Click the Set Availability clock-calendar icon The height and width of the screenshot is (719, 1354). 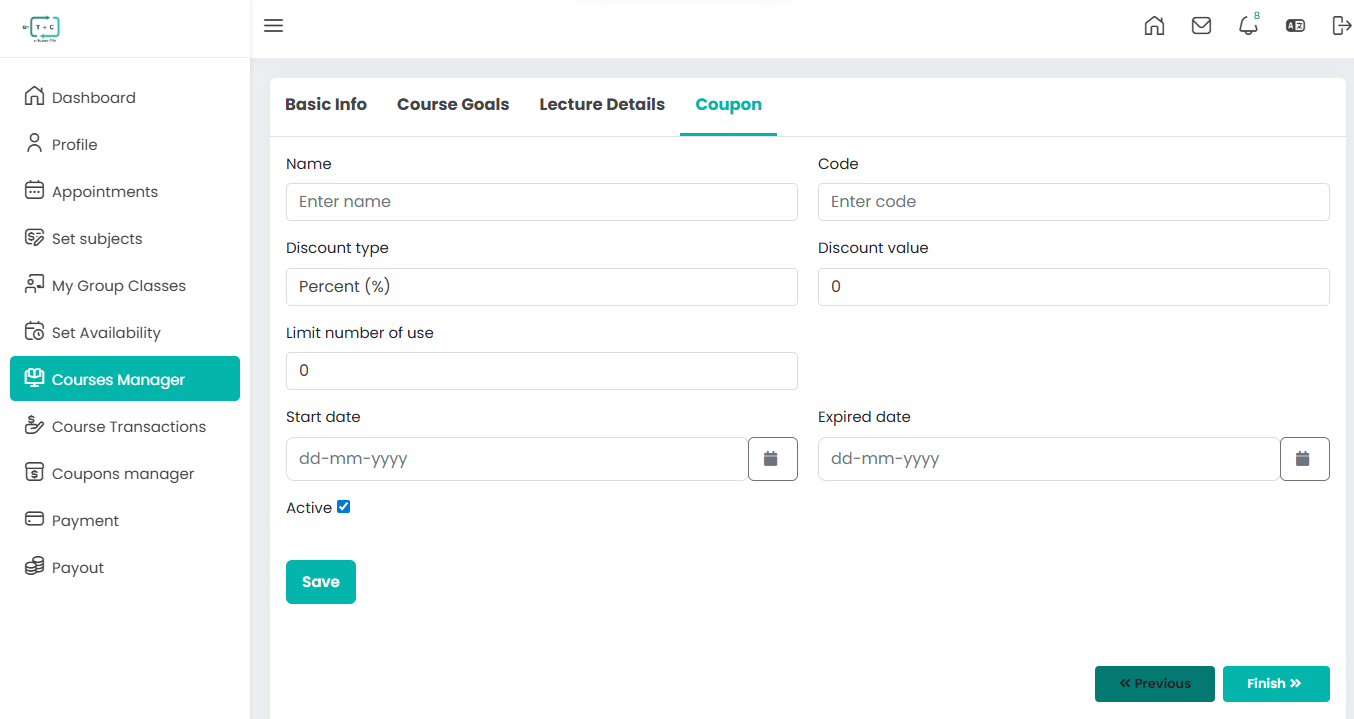34,331
